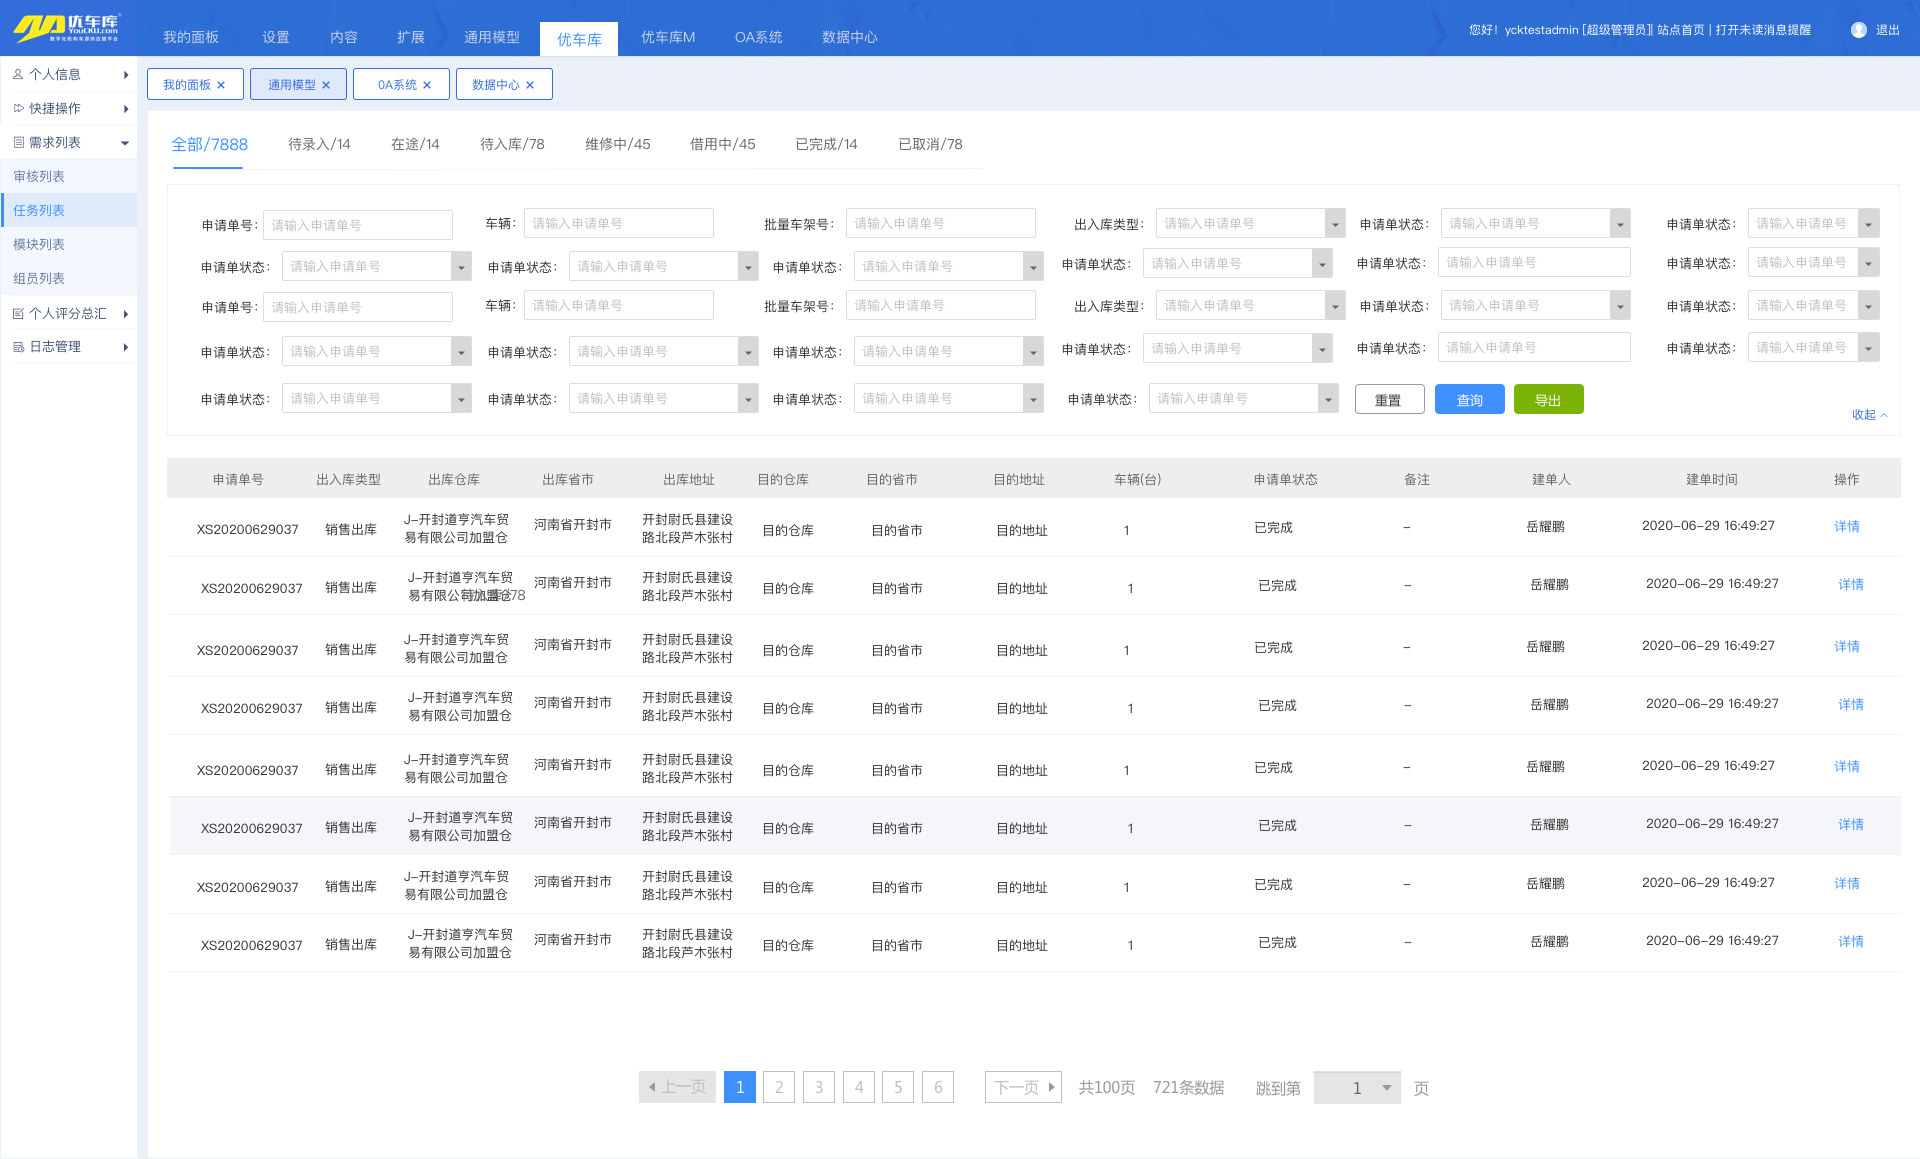Viewport: 1920px width, 1159px height.
Task: Switch to the 维修中/45 tab
Action: (x=617, y=144)
